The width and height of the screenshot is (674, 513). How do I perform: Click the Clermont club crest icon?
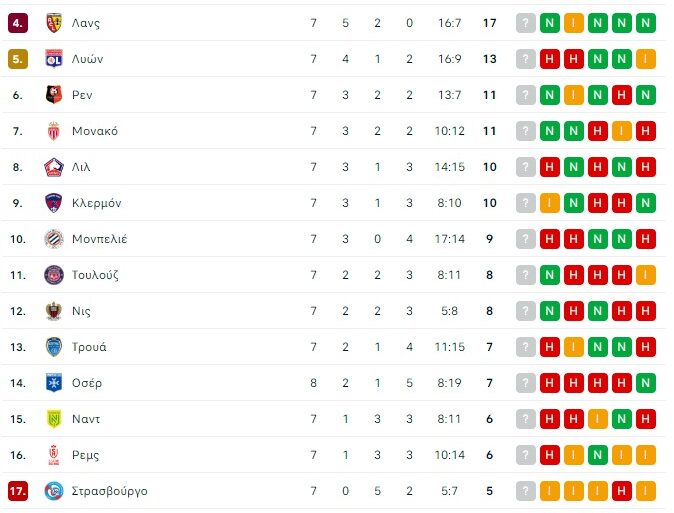click(54, 203)
